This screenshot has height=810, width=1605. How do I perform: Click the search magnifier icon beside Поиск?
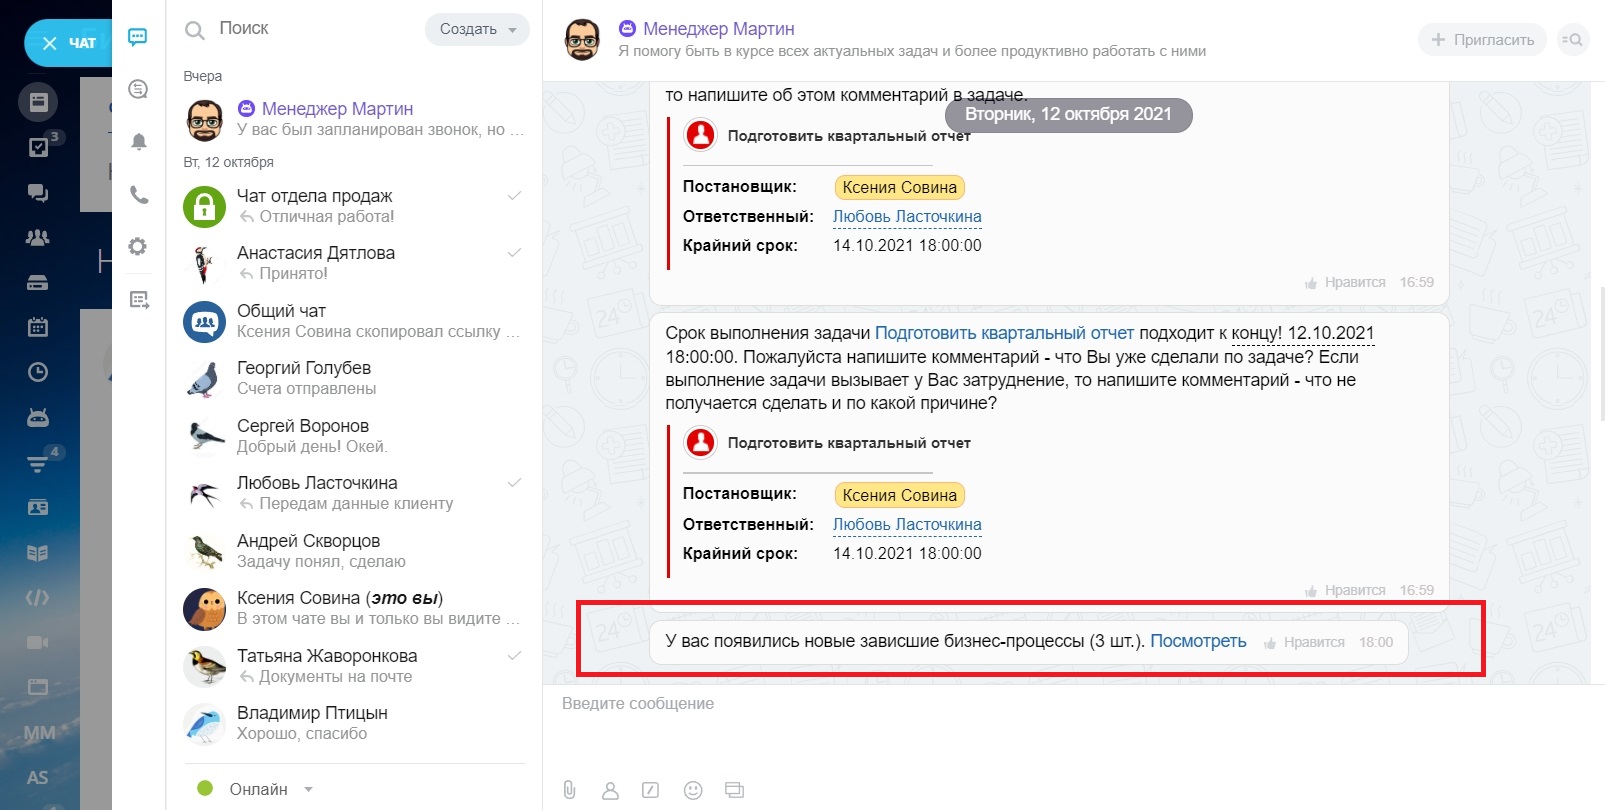coord(195,30)
